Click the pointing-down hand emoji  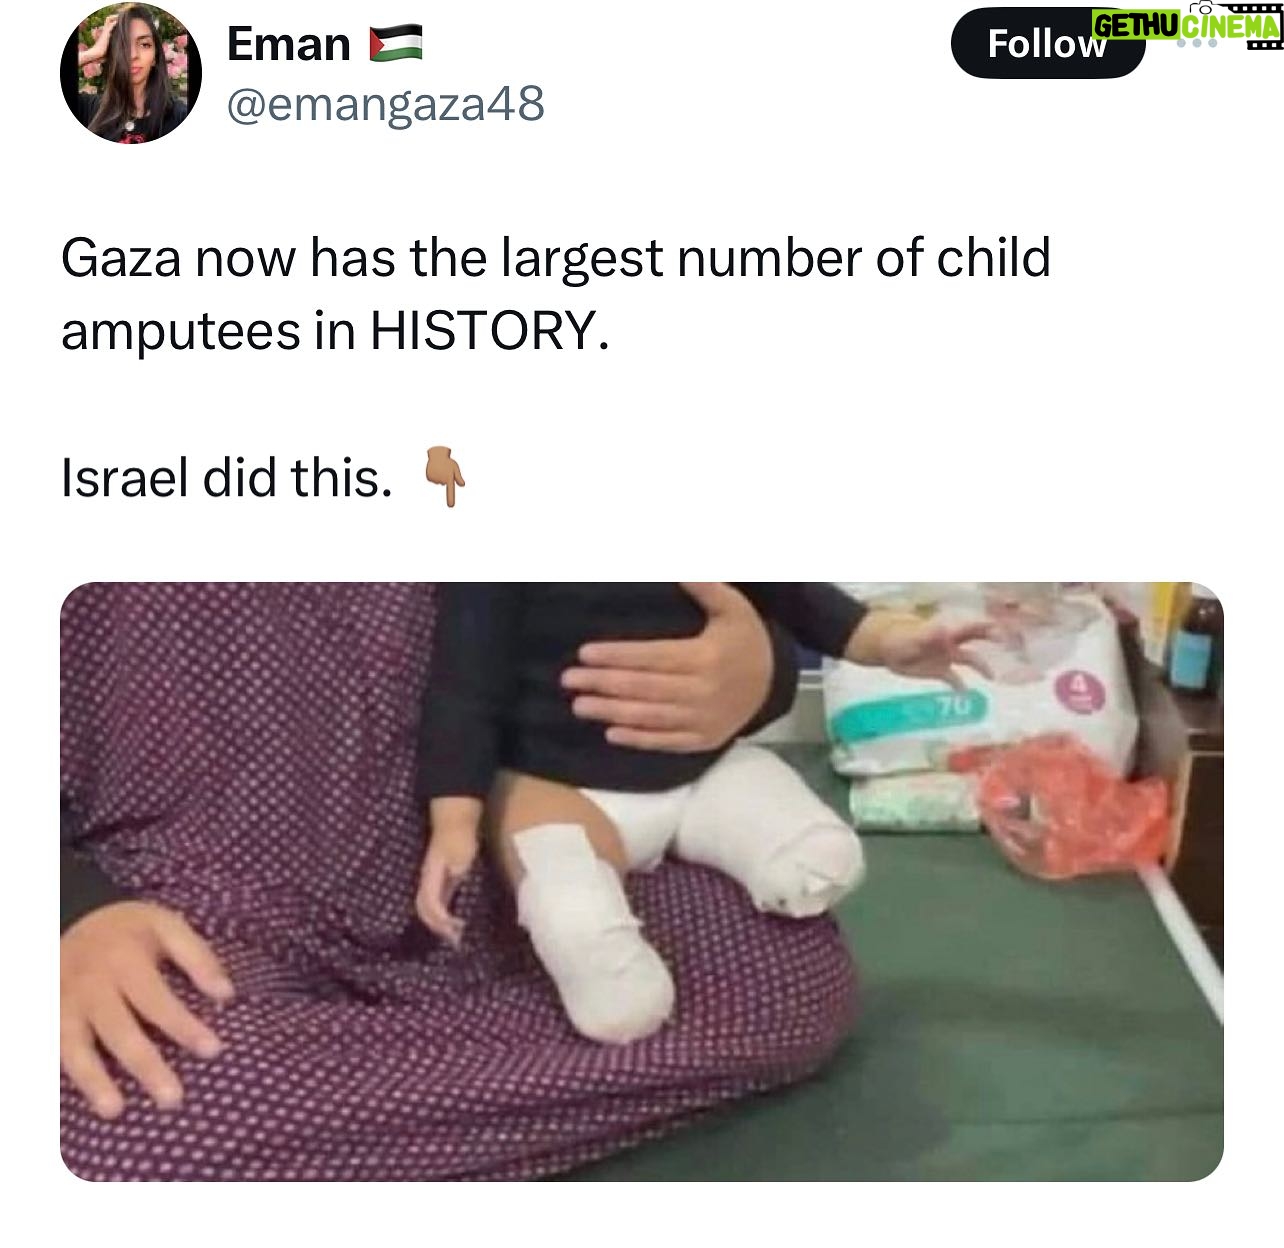445,478
